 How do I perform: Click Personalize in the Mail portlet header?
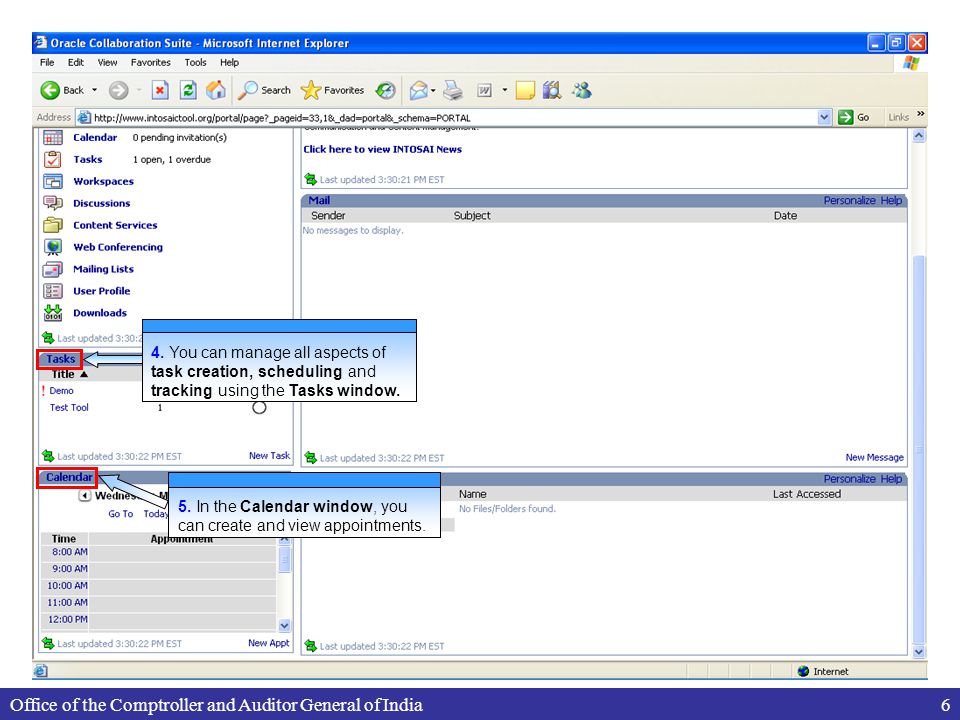849,200
